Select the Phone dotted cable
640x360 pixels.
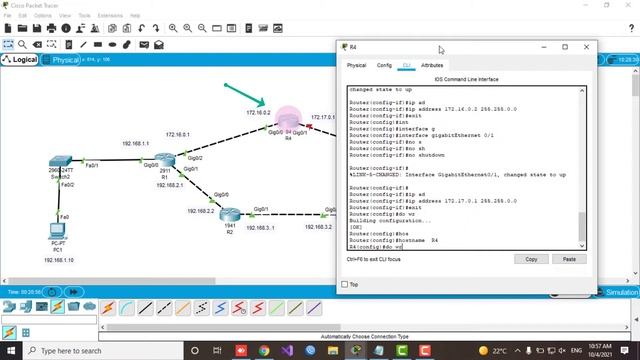202,308
